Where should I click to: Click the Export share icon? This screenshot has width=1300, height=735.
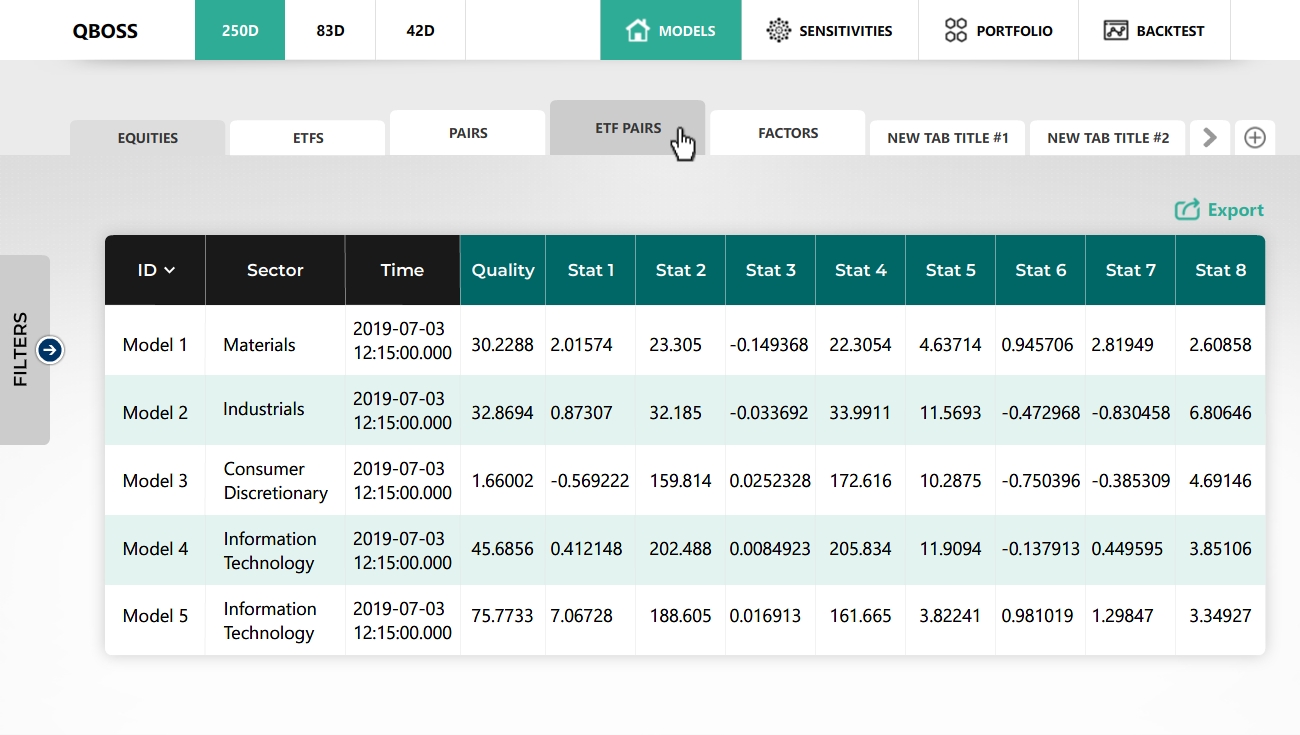point(1187,210)
